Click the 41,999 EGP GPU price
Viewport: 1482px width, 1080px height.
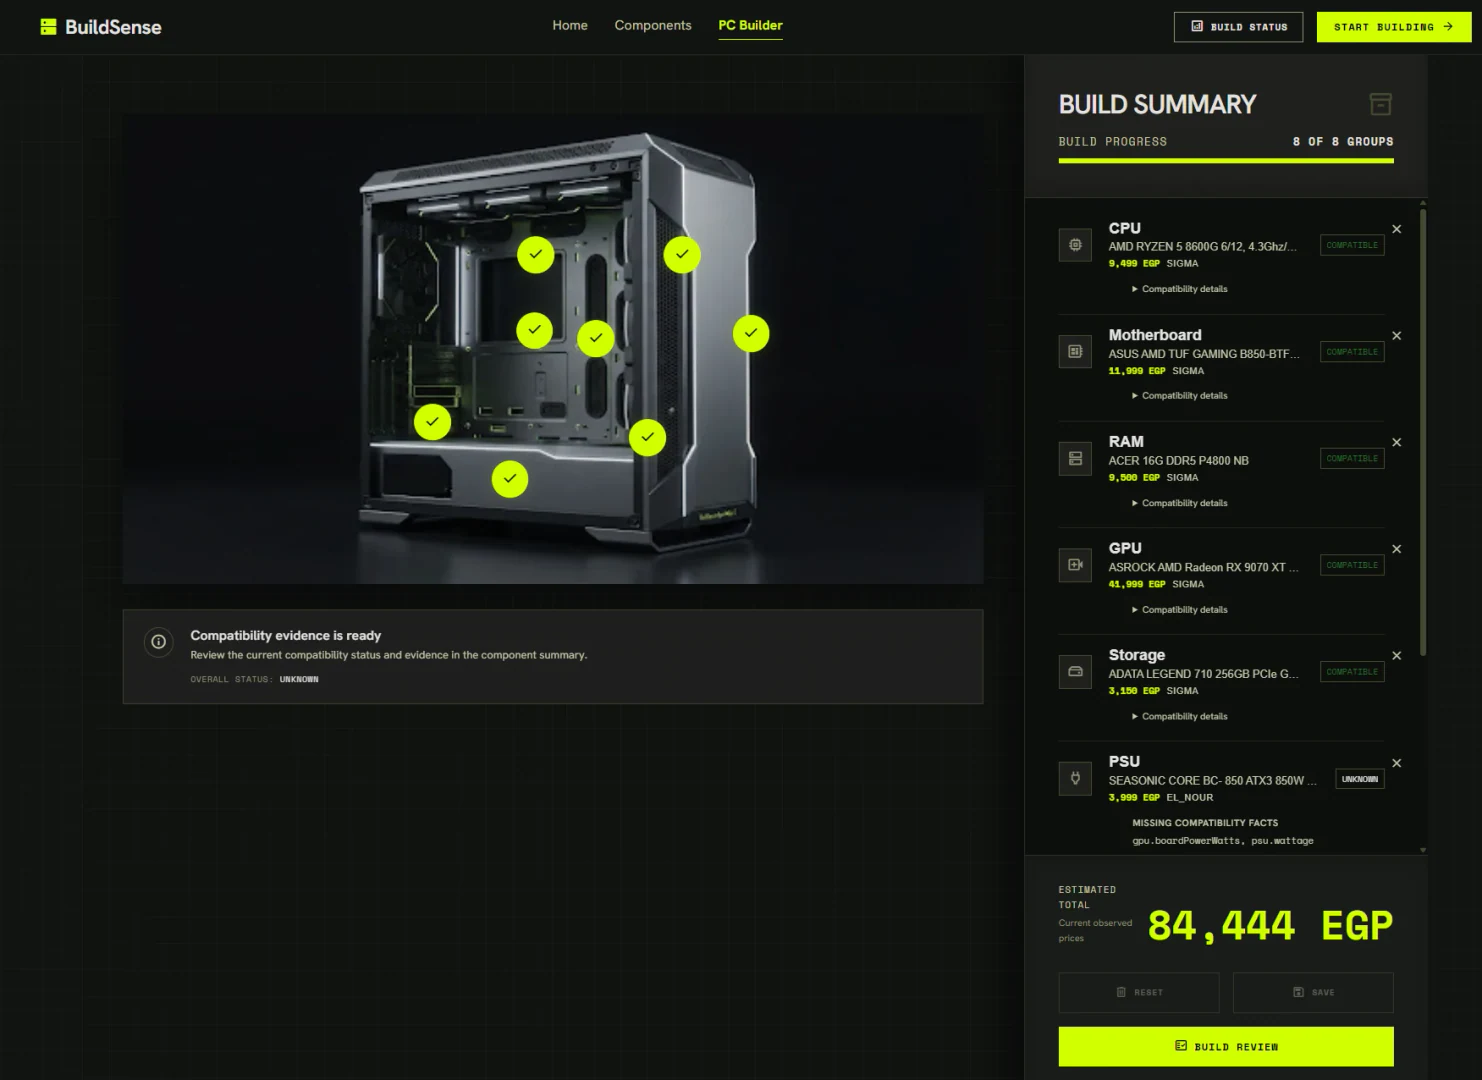tap(1137, 584)
